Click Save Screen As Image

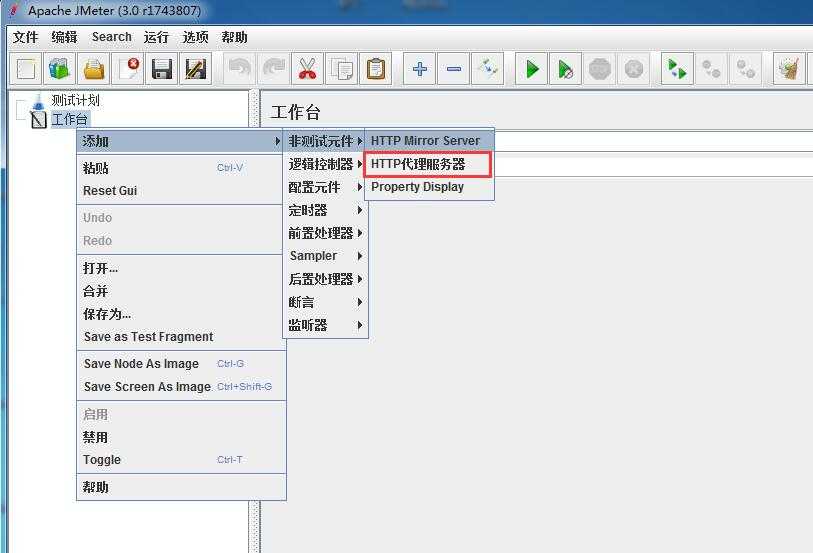click(181, 387)
